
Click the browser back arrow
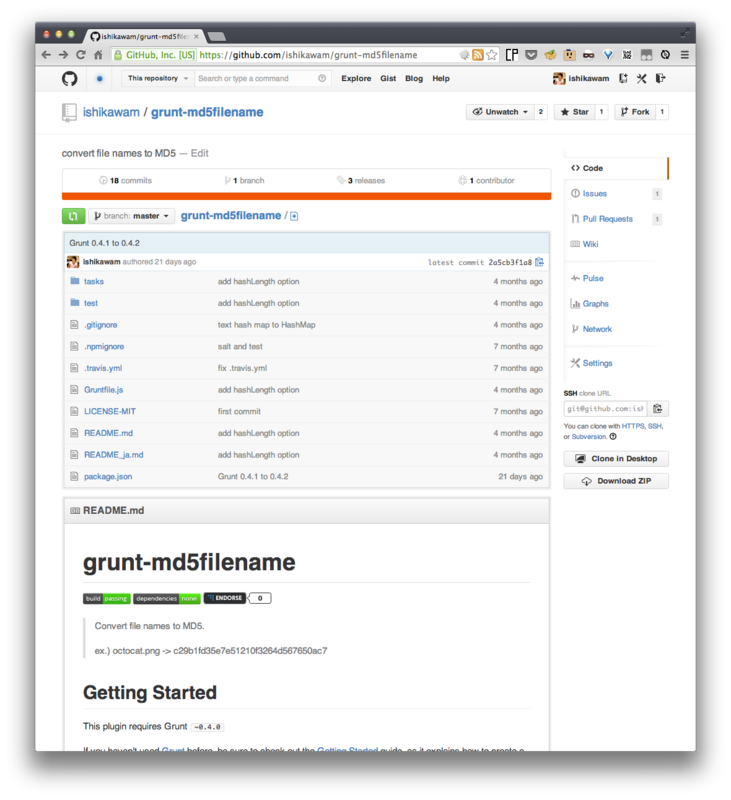[46, 55]
